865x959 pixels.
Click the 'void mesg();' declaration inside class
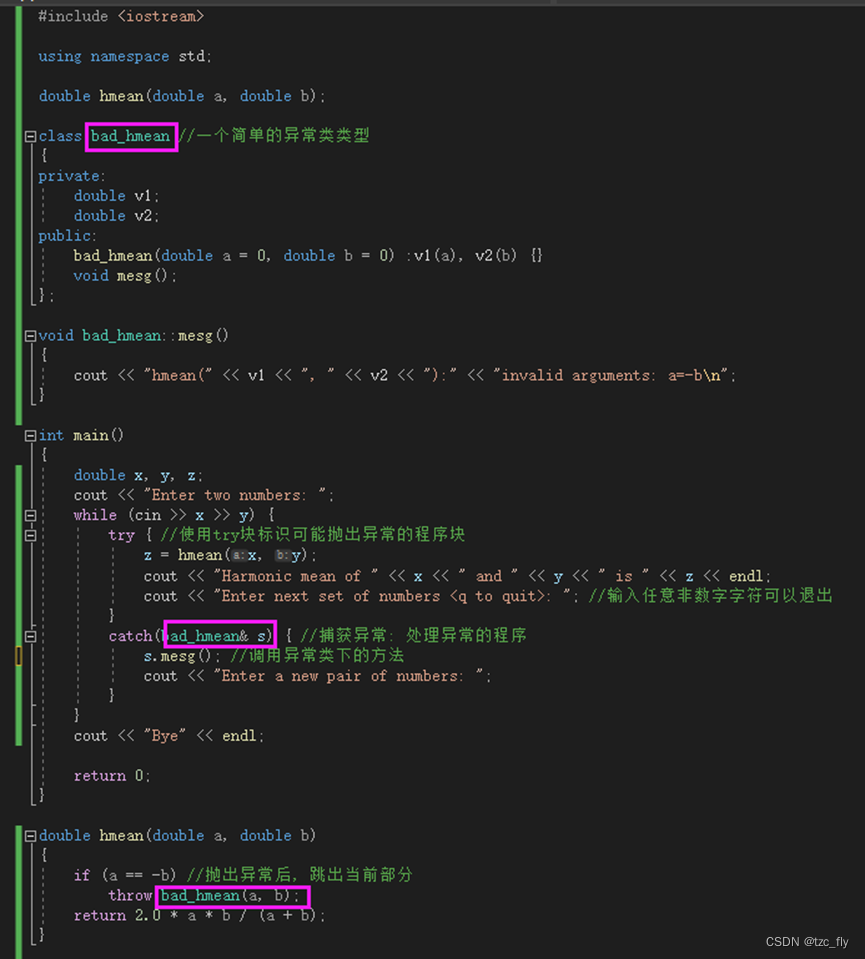(125, 276)
